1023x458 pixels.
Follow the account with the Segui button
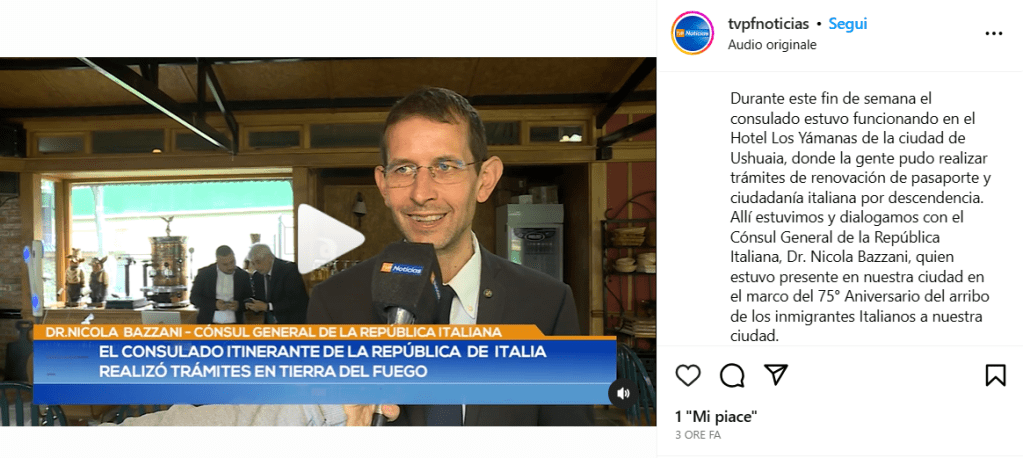(x=847, y=24)
